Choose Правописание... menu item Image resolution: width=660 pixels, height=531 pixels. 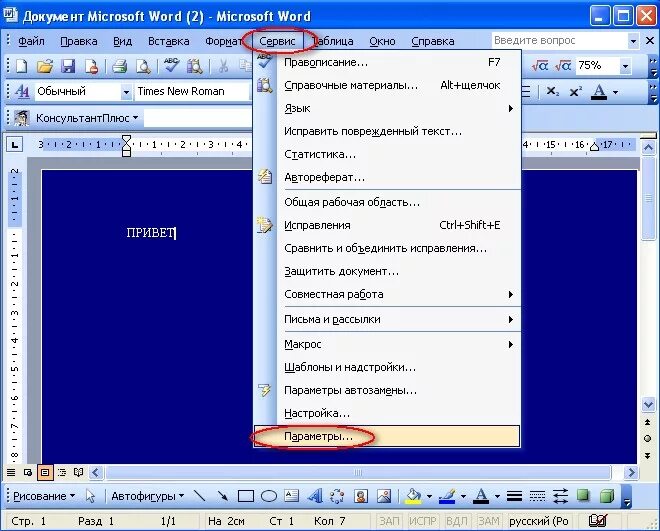coord(387,62)
